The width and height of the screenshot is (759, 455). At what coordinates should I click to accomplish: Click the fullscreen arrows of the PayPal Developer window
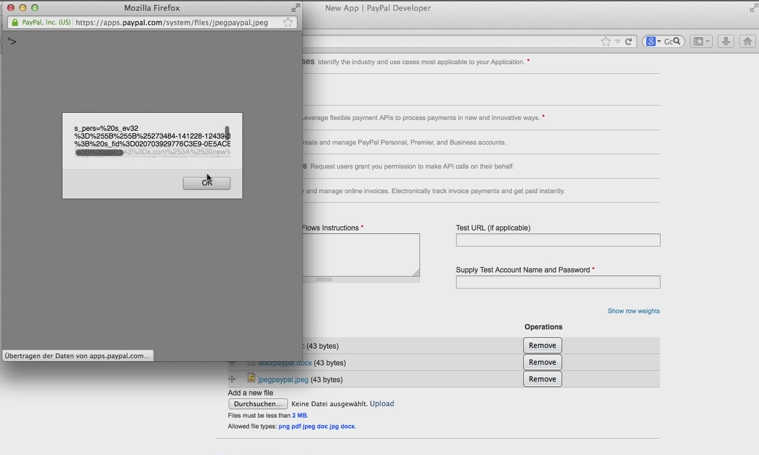click(754, 7)
